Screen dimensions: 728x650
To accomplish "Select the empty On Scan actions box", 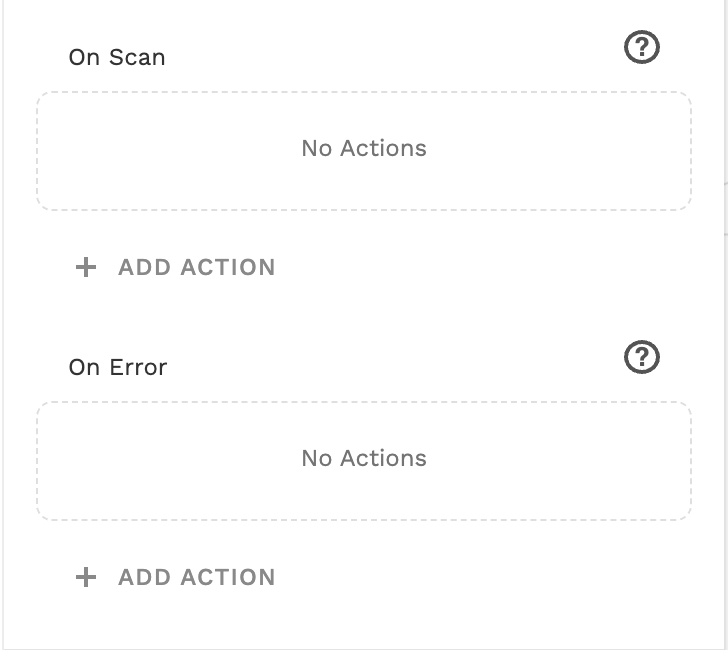I will tap(364, 151).
